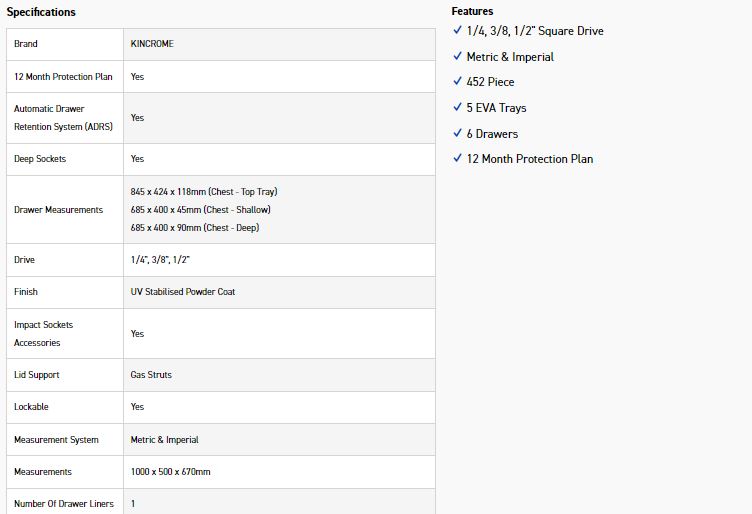Screen dimensions: 752x514
Task: Click the Features heading
Action: (x=472, y=11)
